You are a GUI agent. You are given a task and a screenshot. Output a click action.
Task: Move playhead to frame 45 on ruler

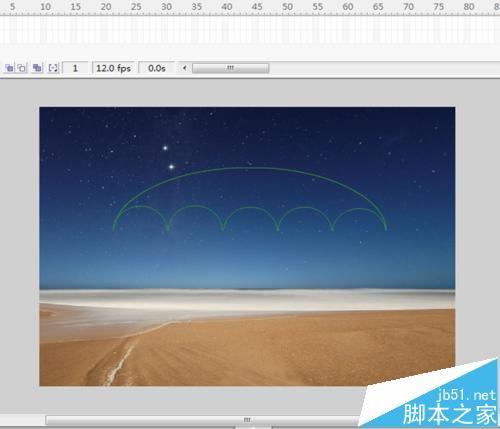point(257,7)
